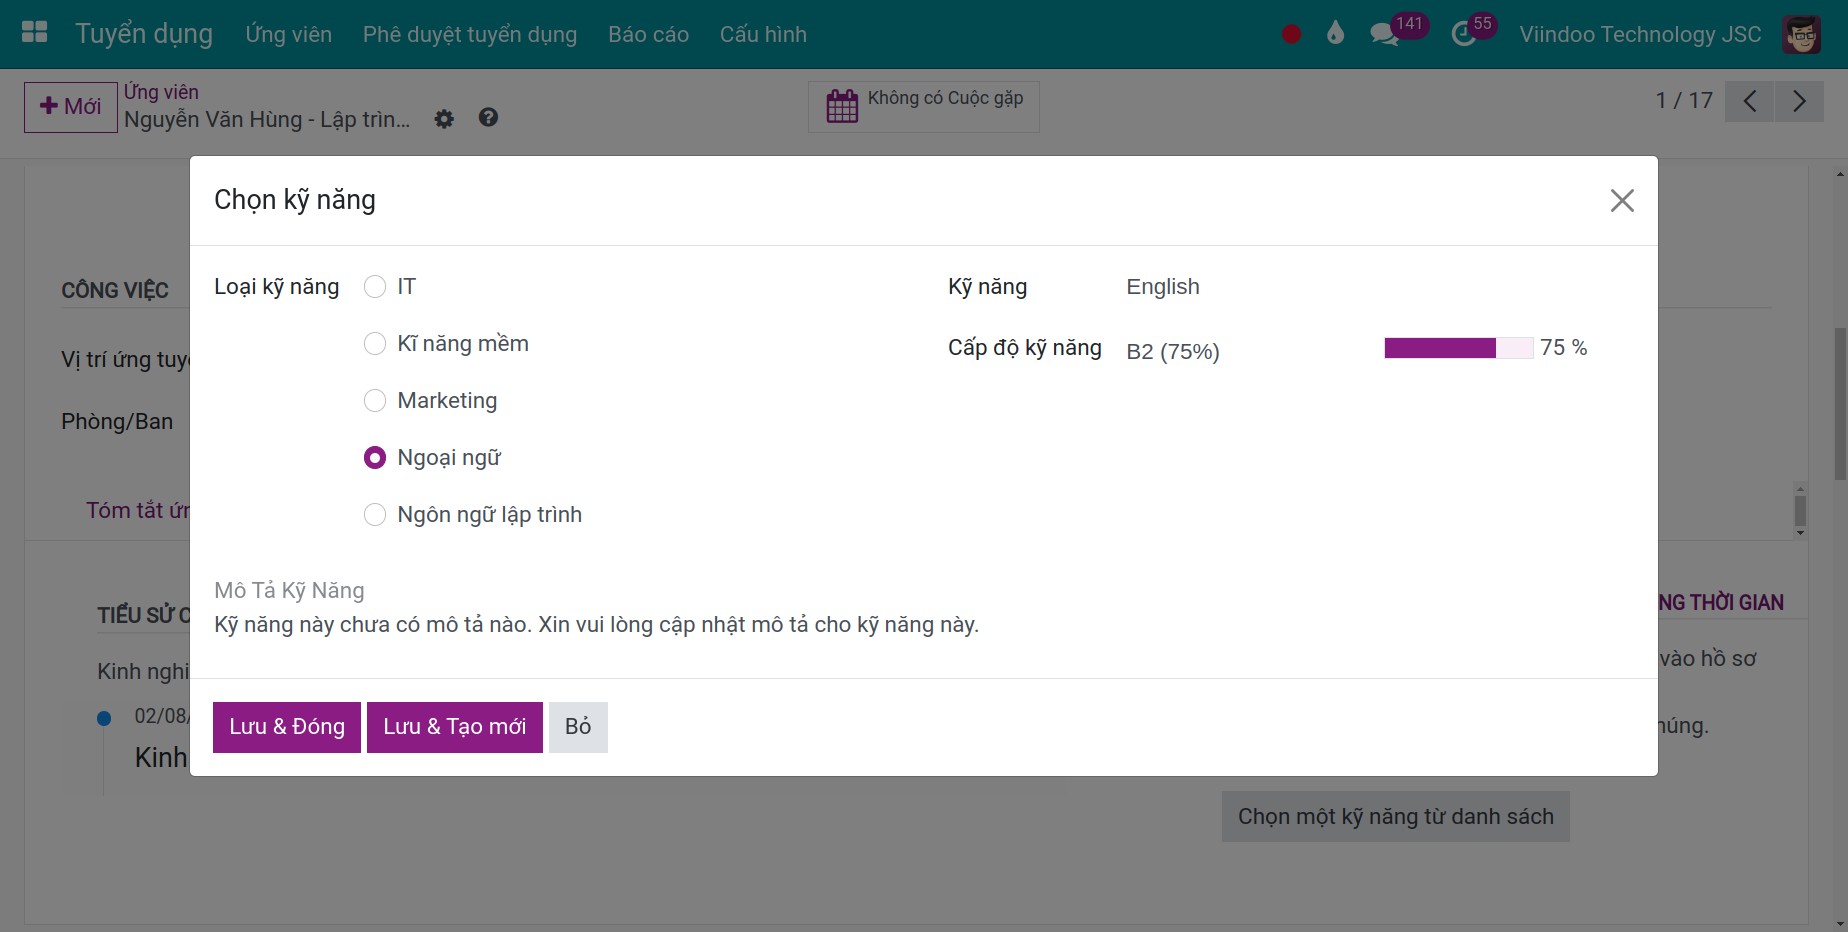Choose Ngôn ngữ lập trình skill type
Viewport: 1848px width, 932px height.
[375, 515]
